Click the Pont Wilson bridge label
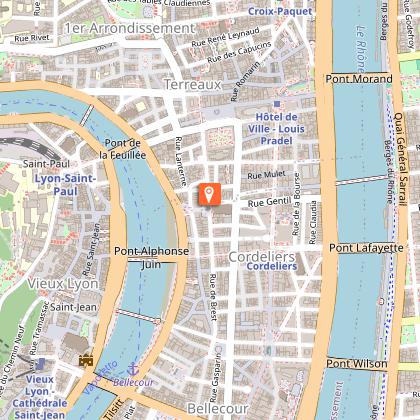The height and width of the screenshot is (420, 420). pos(357,363)
